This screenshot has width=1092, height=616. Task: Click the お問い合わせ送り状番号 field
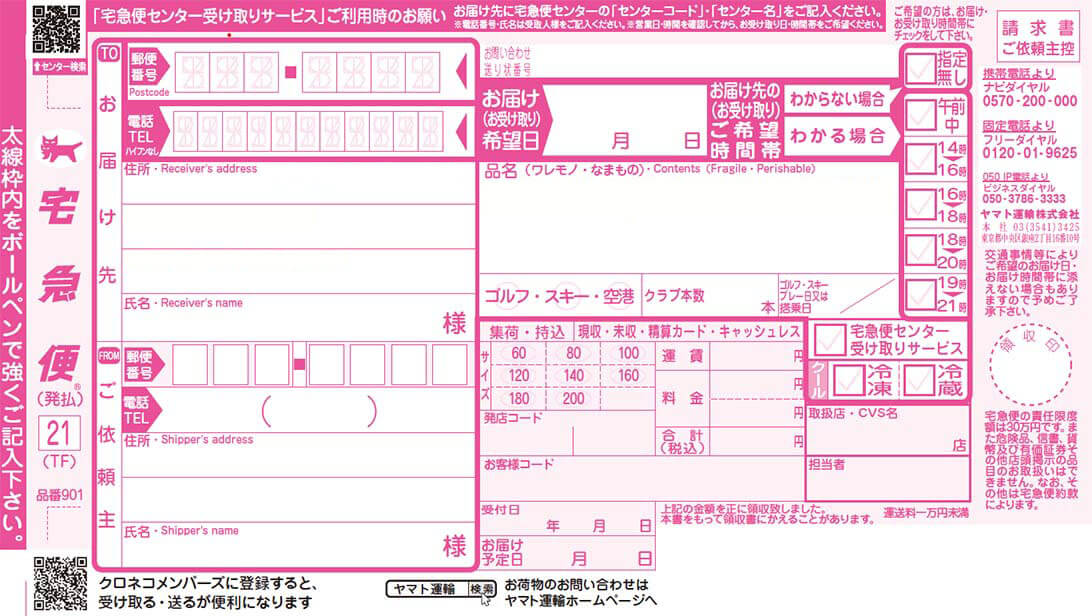coord(688,61)
